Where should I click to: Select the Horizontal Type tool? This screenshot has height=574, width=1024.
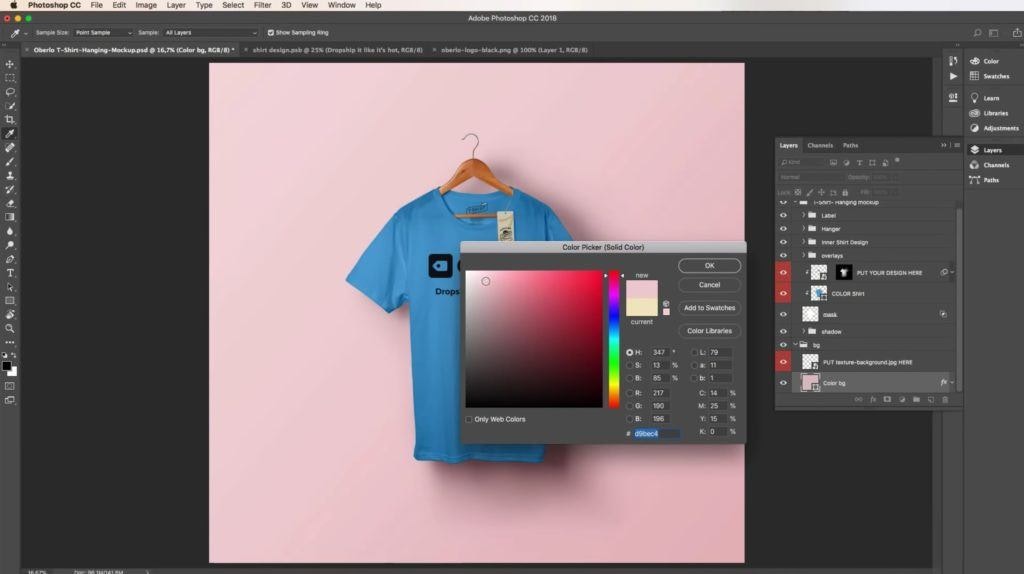[10, 272]
